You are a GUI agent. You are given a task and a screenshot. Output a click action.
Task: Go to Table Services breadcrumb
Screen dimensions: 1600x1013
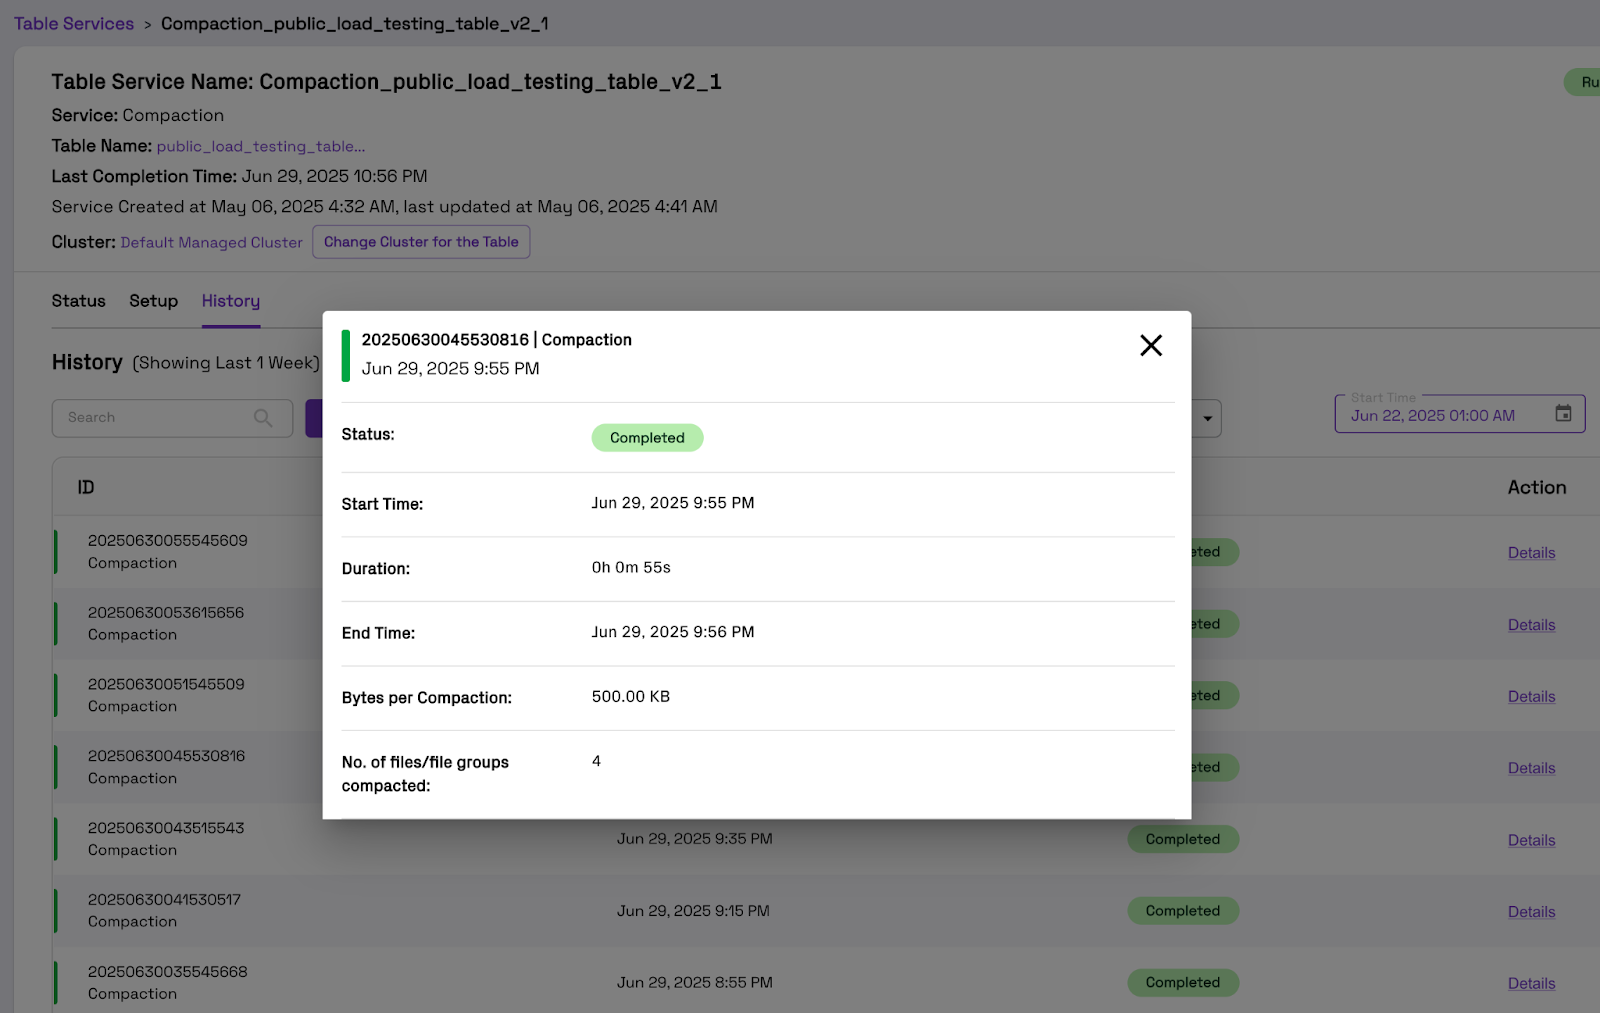(x=74, y=23)
